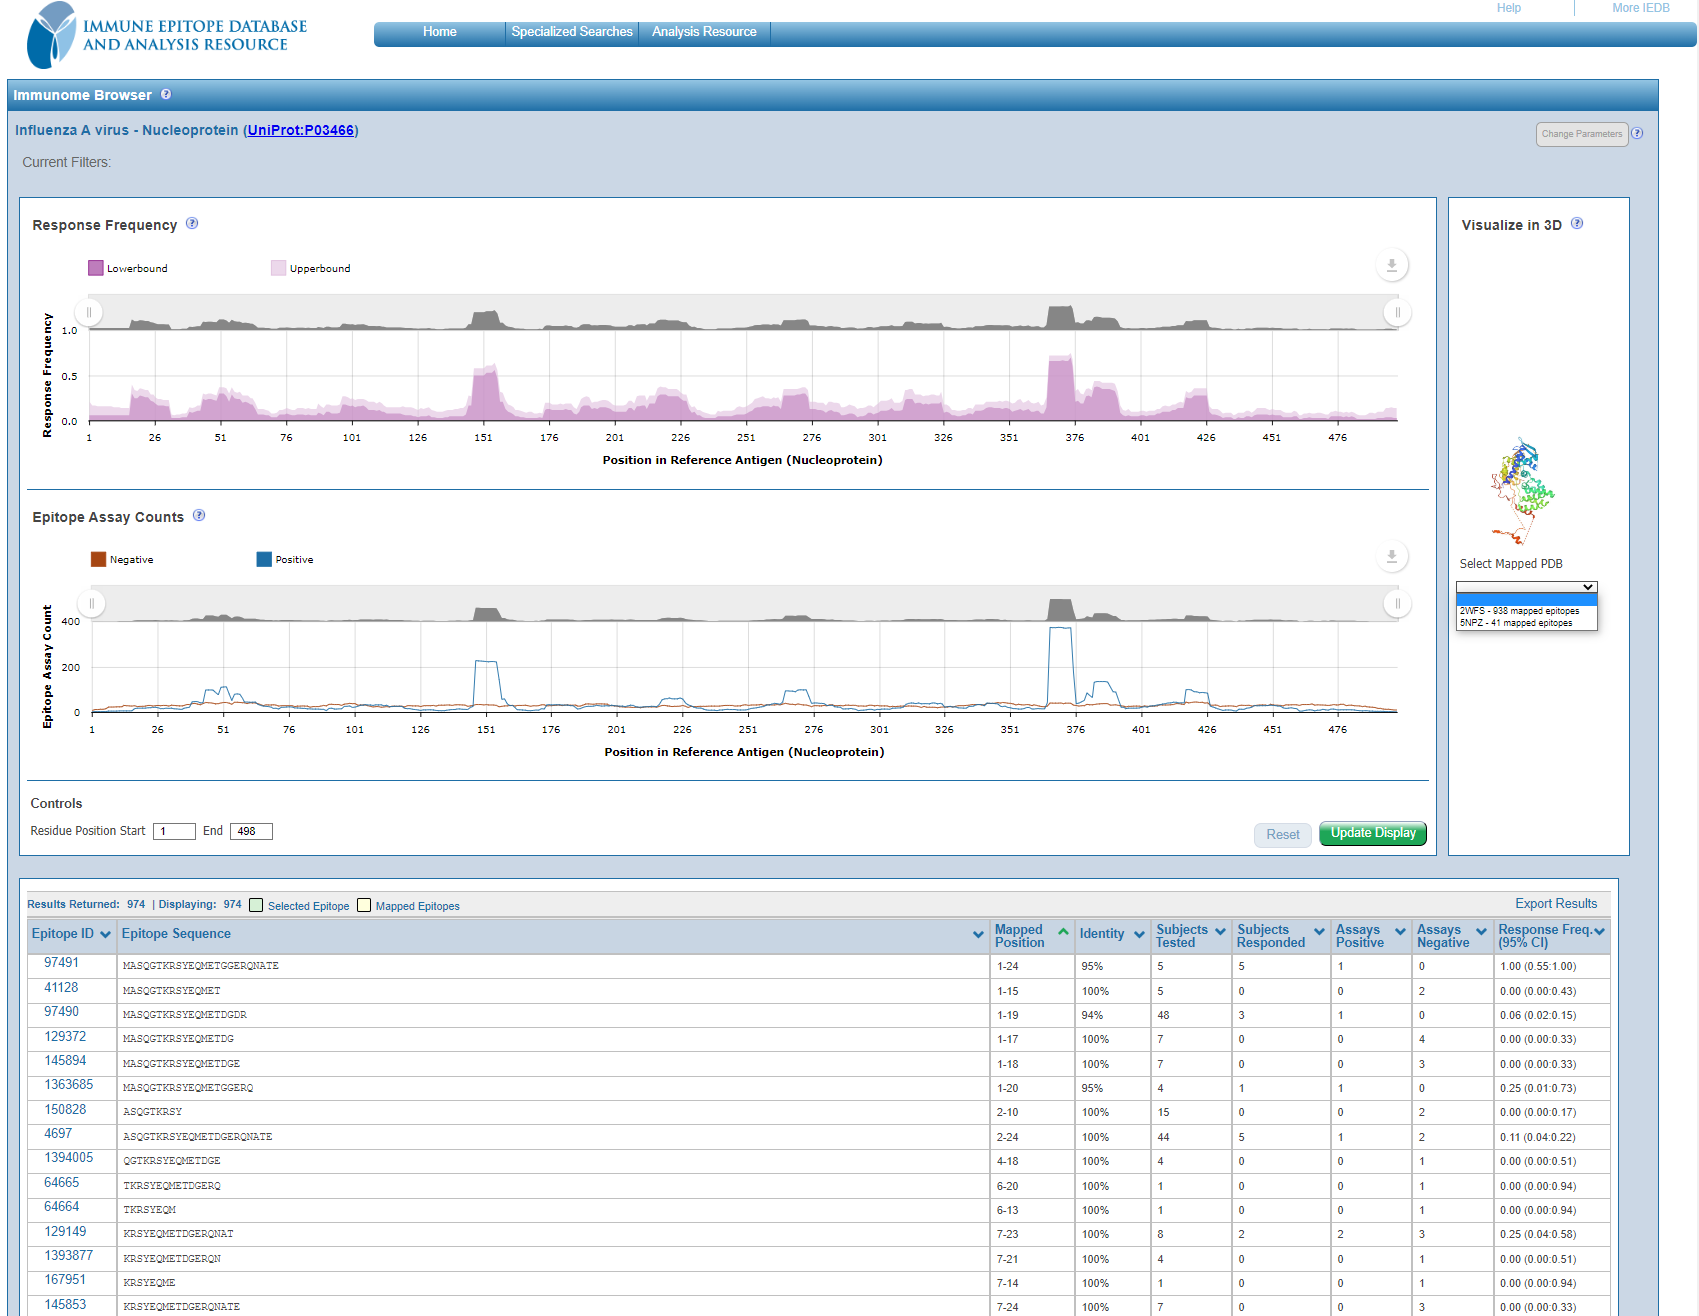Focus Residue Position End field
This screenshot has height=1316, width=1699.
click(x=251, y=831)
